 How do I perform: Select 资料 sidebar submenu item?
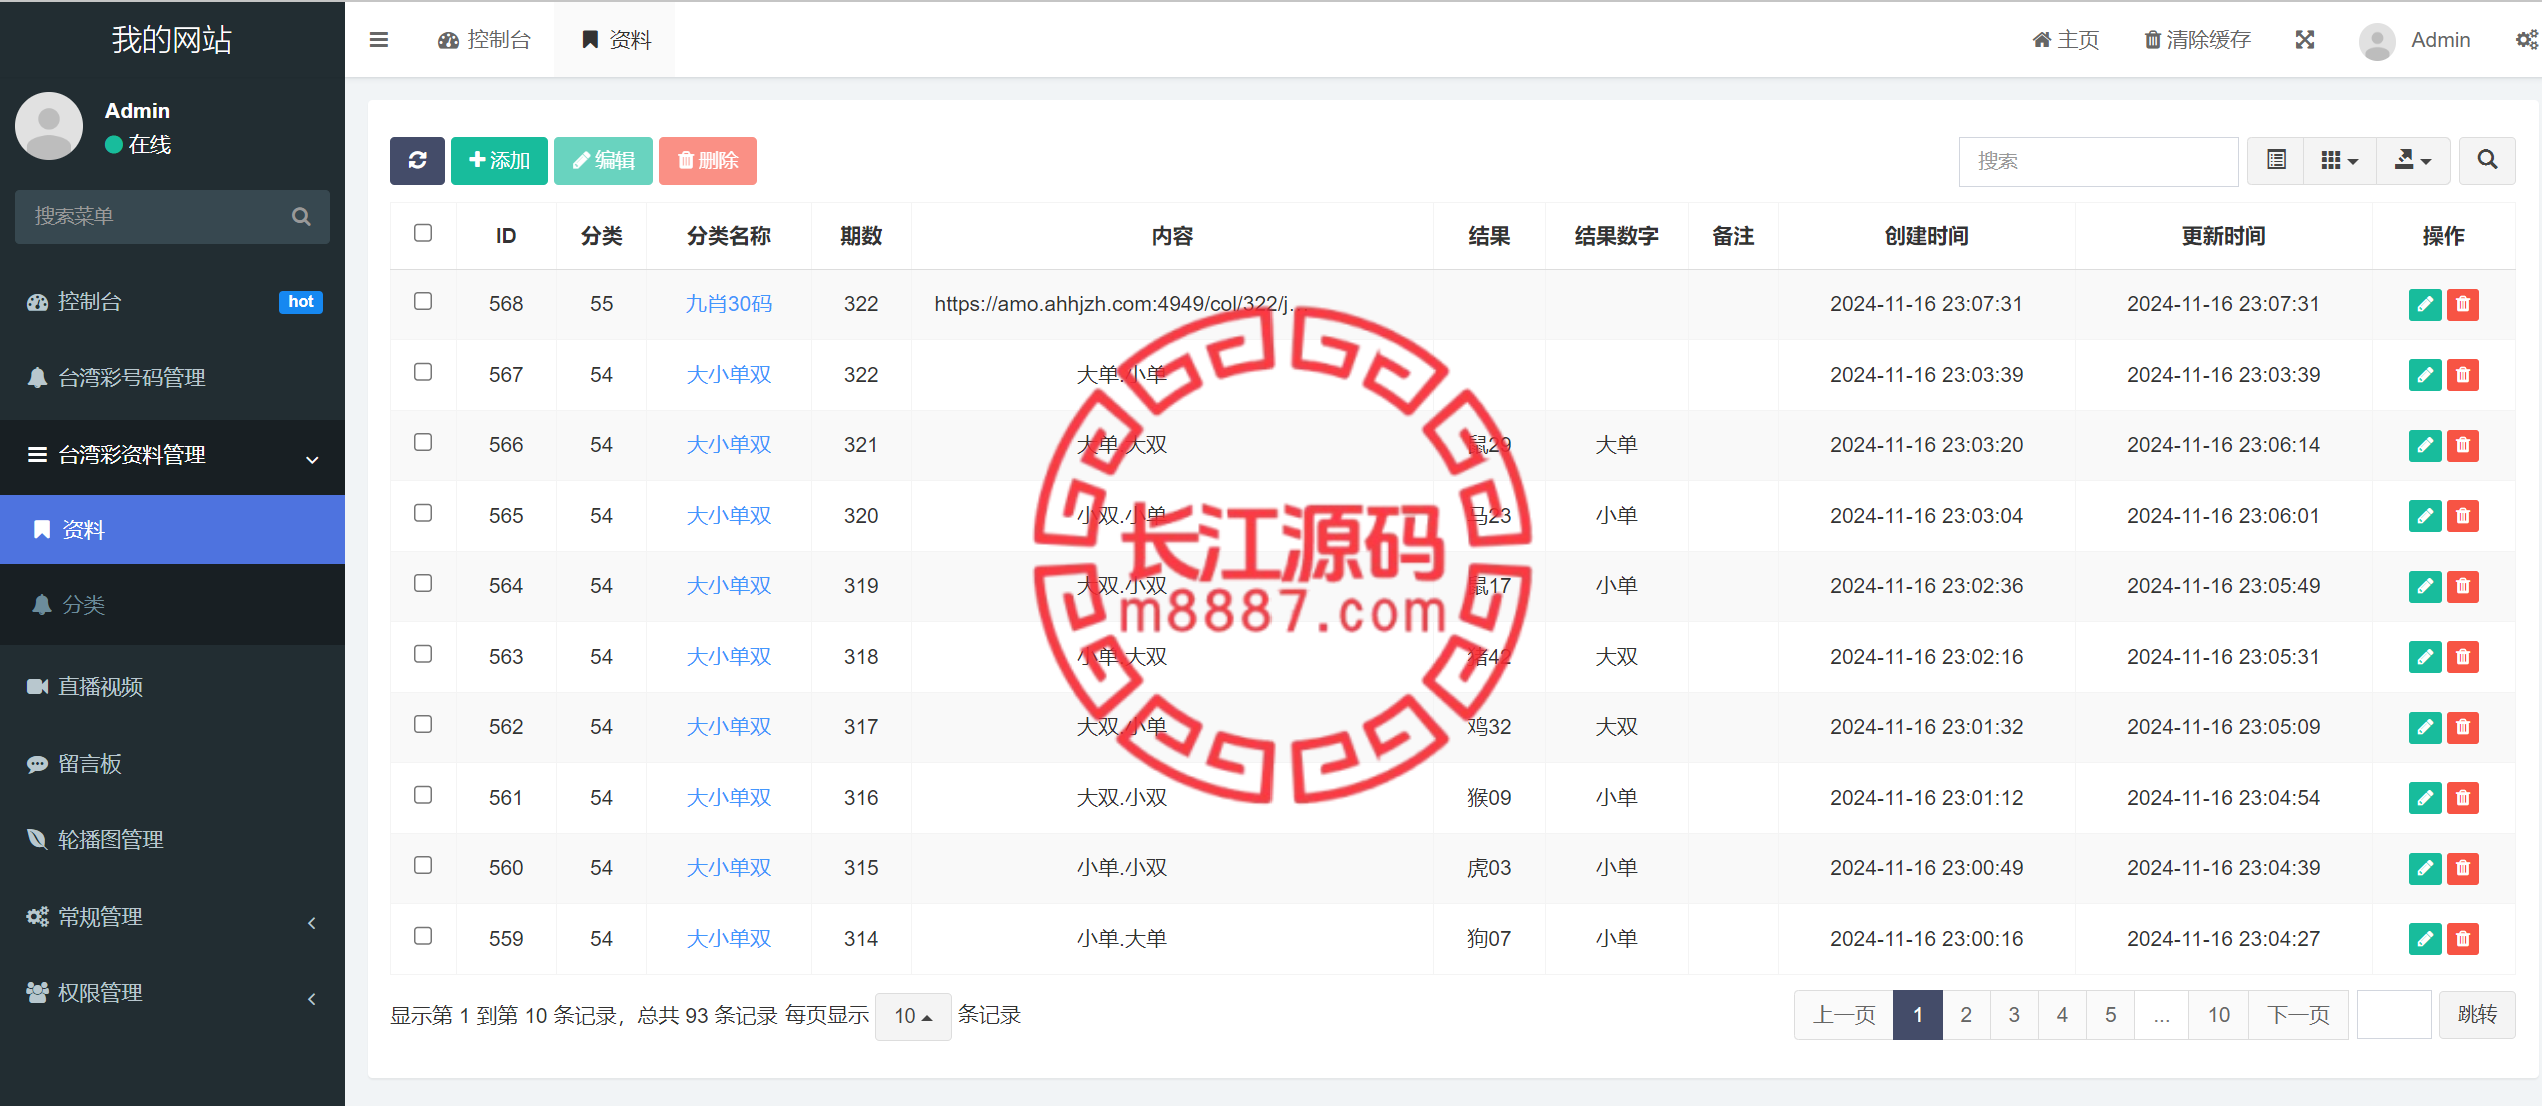tap(172, 530)
